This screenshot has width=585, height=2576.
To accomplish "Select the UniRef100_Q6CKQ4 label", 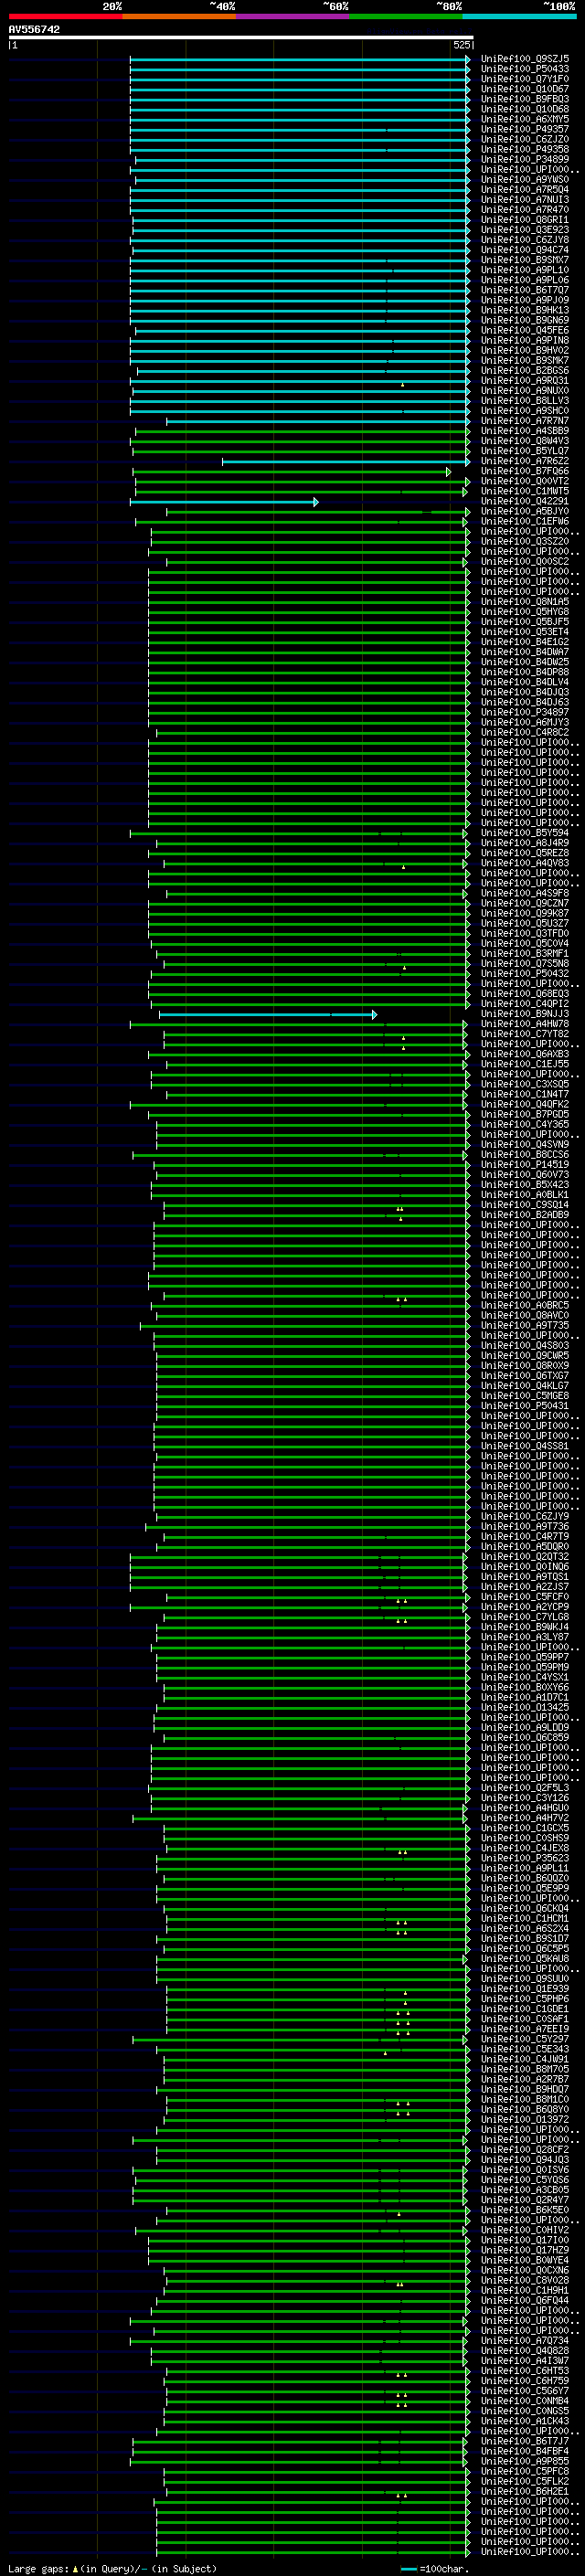I will [x=525, y=1909].
